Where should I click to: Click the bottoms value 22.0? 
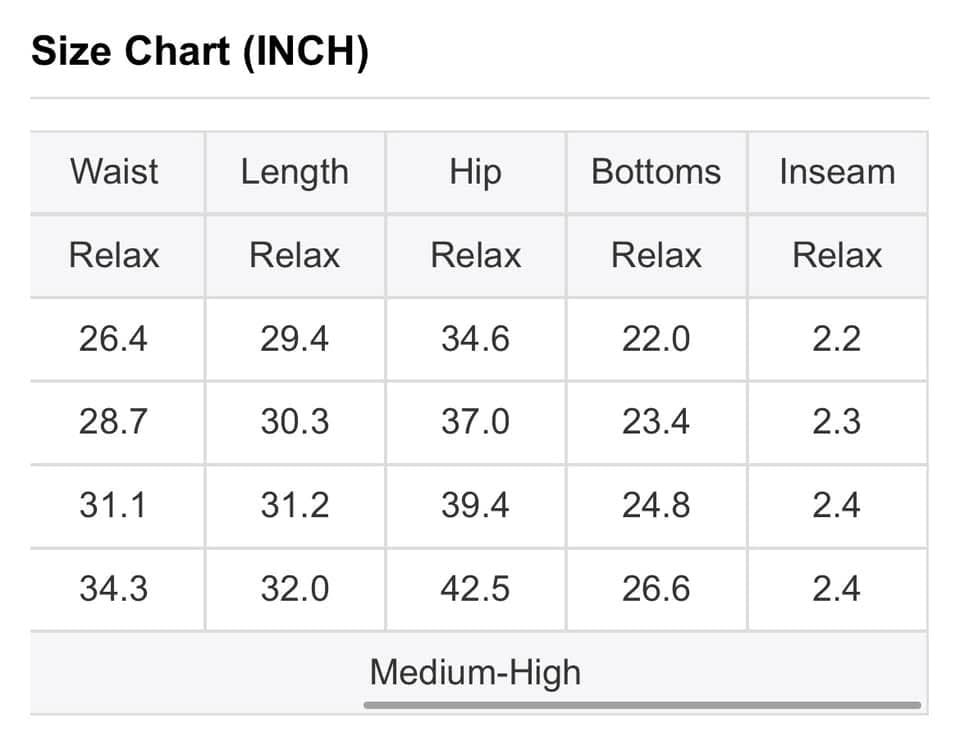656,339
